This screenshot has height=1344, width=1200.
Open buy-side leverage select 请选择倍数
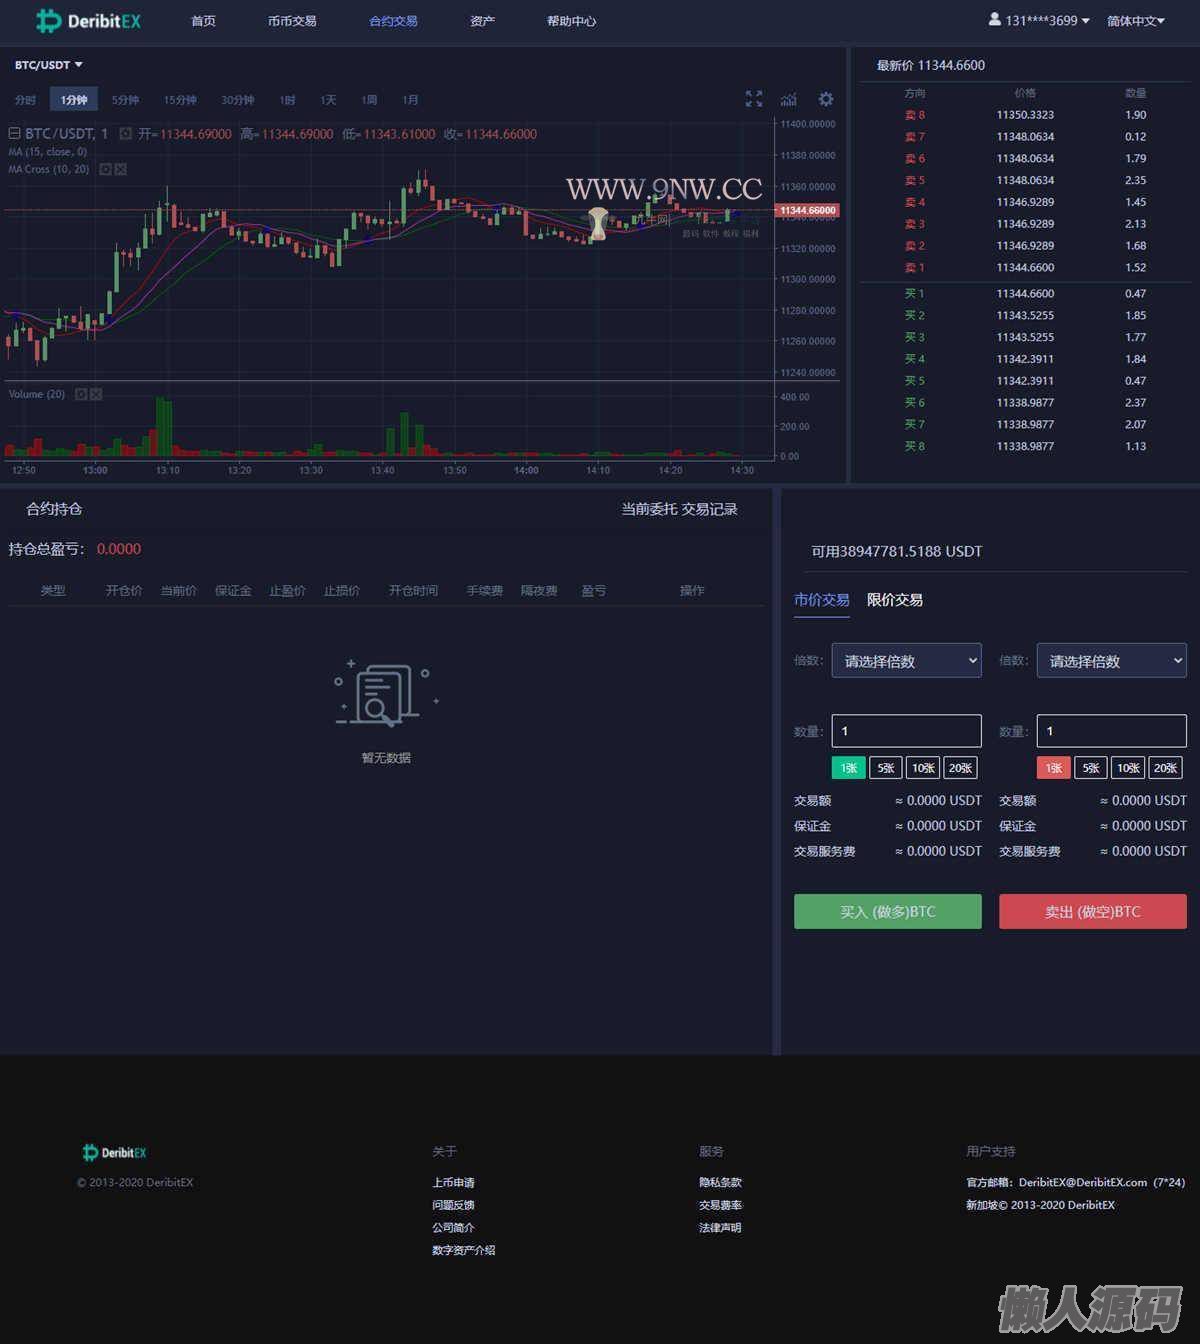coord(906,660)
